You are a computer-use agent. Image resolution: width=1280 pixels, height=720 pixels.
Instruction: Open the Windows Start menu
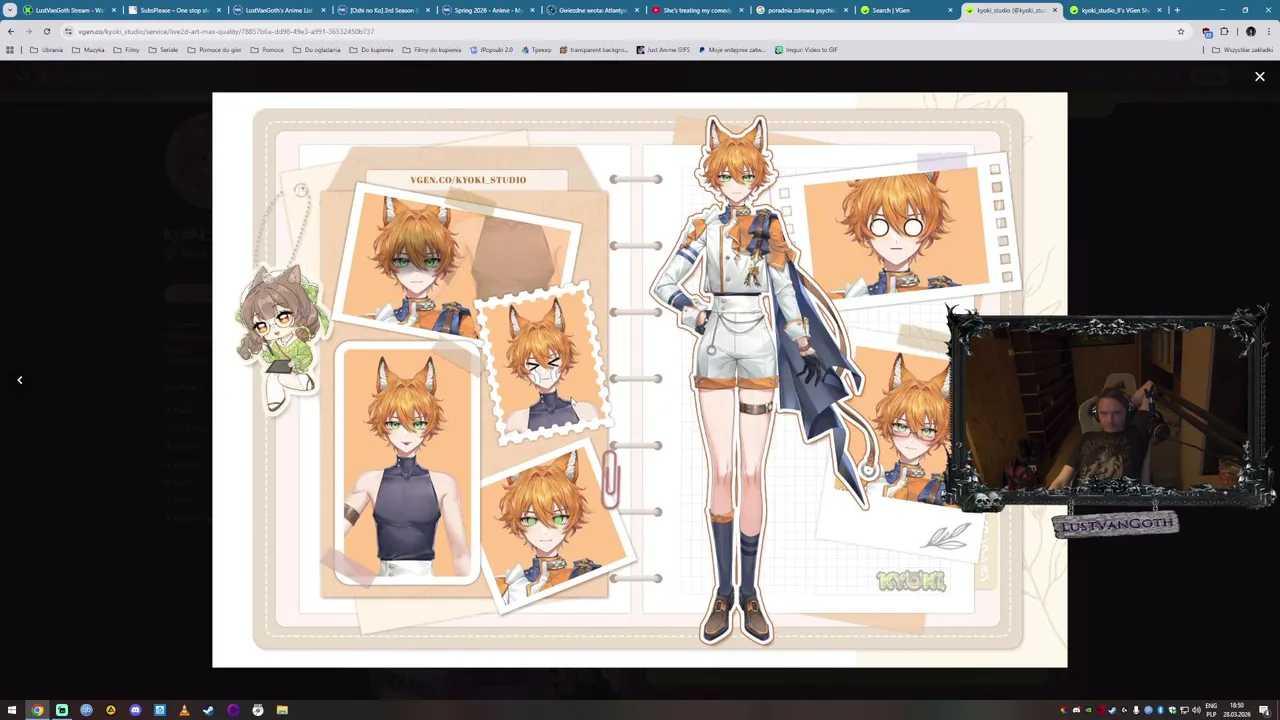[12, 710]
